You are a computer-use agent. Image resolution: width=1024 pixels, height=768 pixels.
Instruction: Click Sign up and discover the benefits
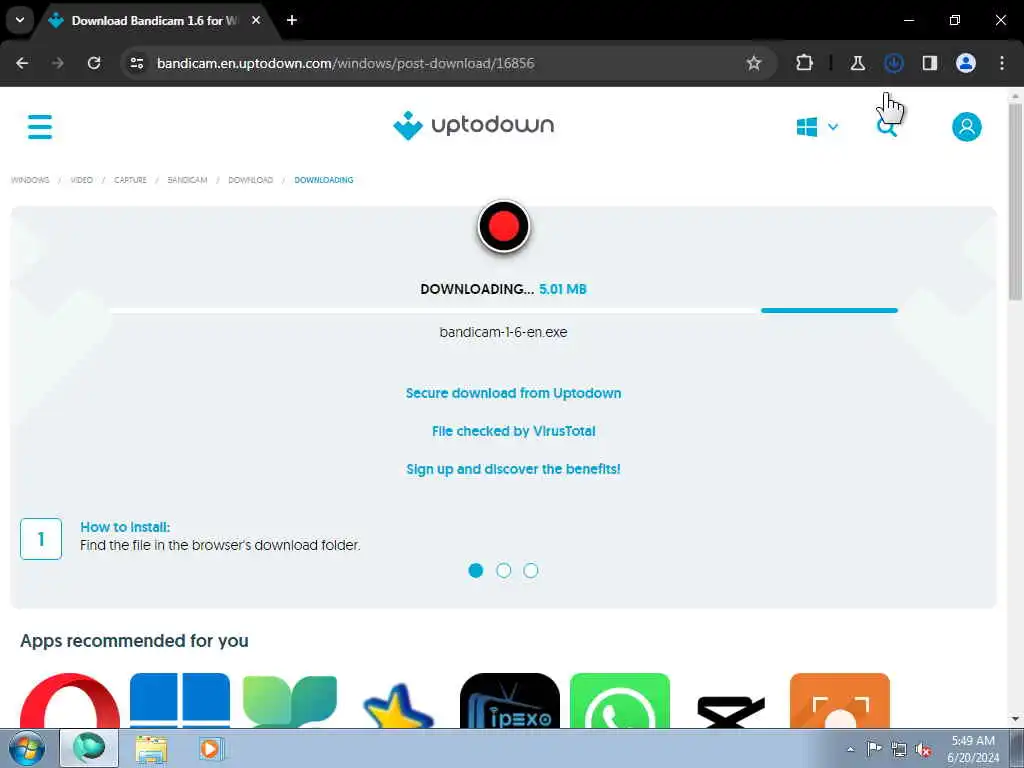click(x=513, y=469)
